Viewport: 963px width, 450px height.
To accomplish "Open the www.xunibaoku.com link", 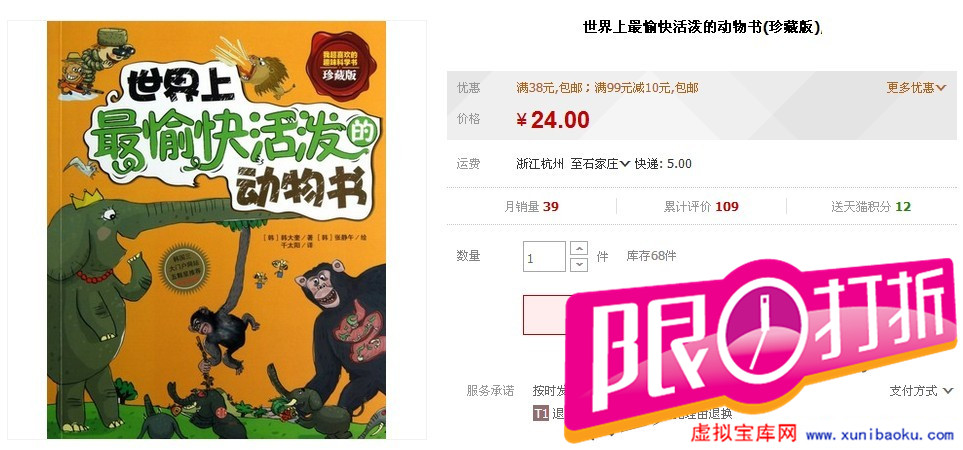I will 880,435.
